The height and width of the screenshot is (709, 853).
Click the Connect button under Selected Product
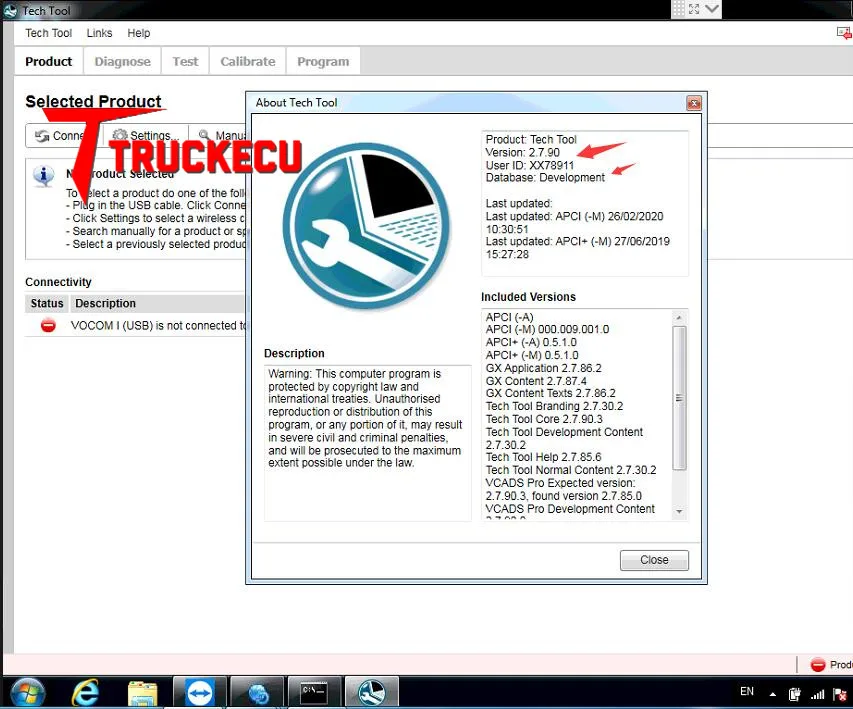point(63,135)
